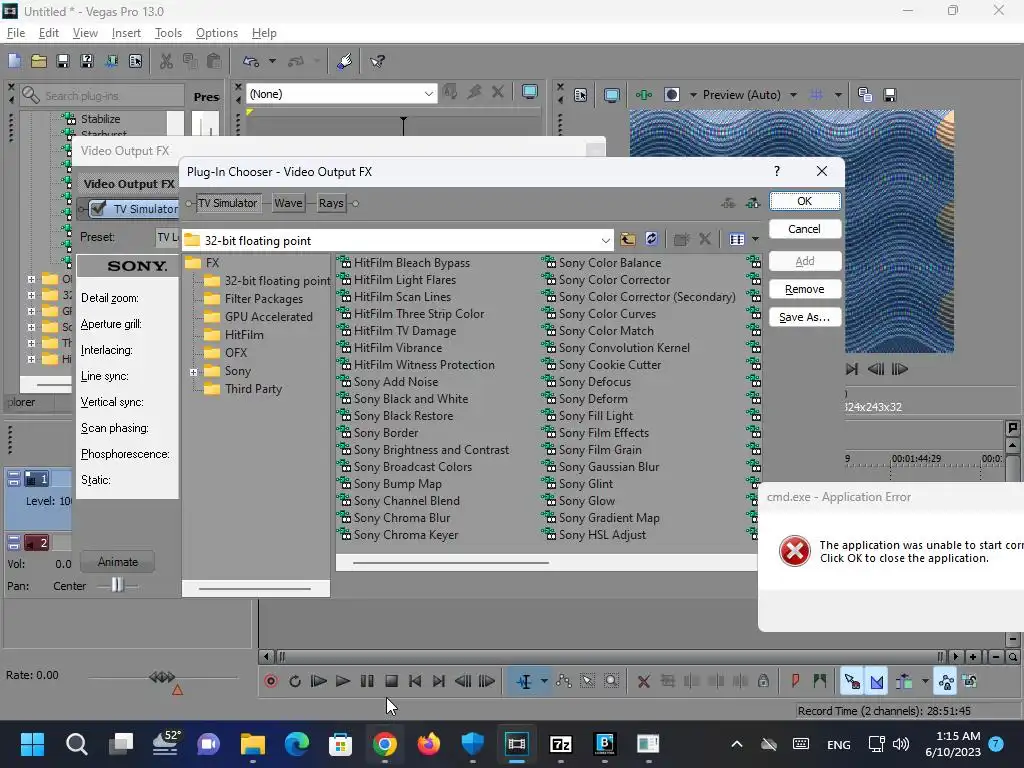Click the plug-in list horizontal scrollbar
Image resolution: width=1024 pixels, height=768 pixels.
[451, 562]
